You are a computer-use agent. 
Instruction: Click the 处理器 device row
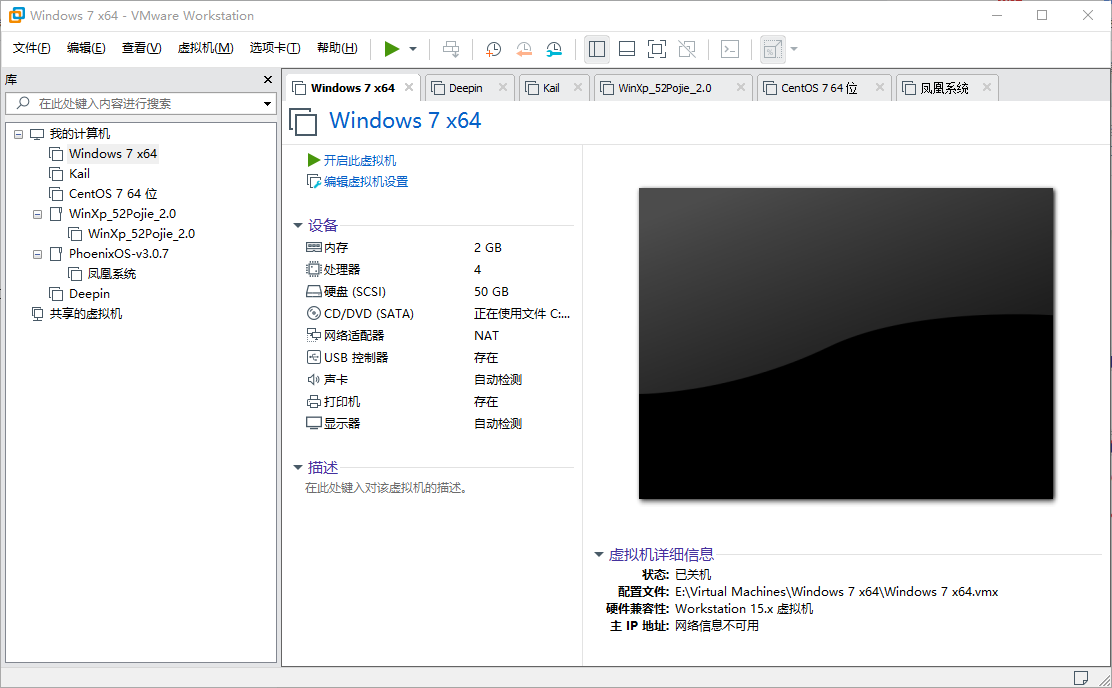coord(438,270)
